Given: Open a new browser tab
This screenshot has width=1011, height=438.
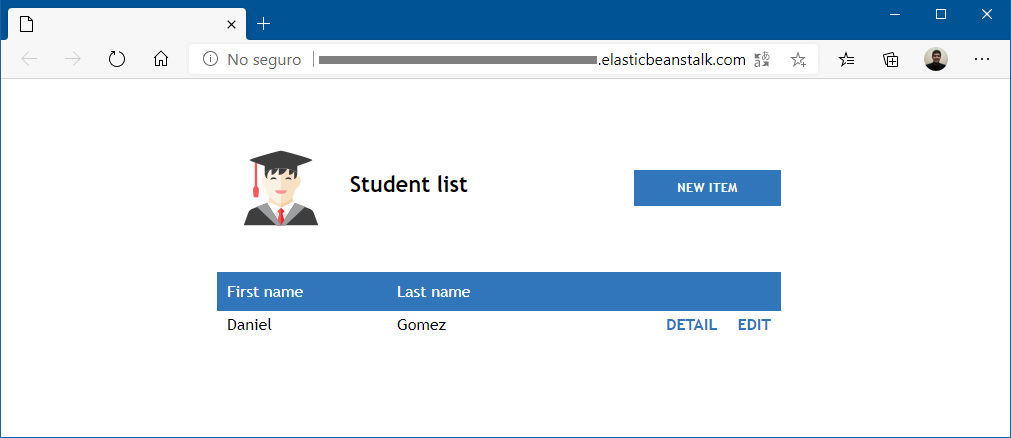Looking at the screenshot, I should click(263, 24).
